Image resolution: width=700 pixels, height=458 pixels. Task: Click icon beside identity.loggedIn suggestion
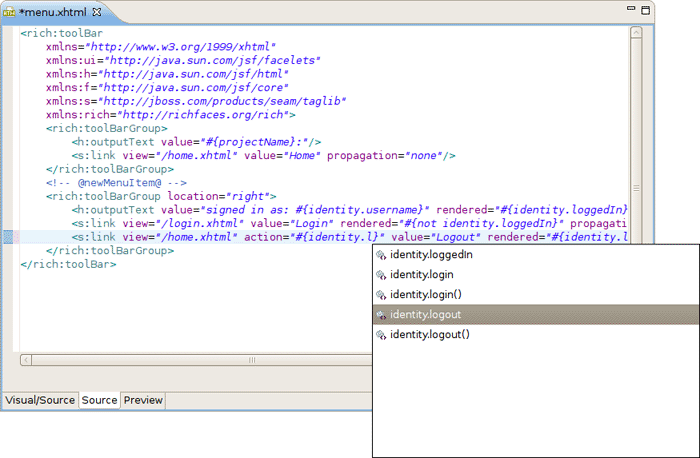click(x=380, y=255)
